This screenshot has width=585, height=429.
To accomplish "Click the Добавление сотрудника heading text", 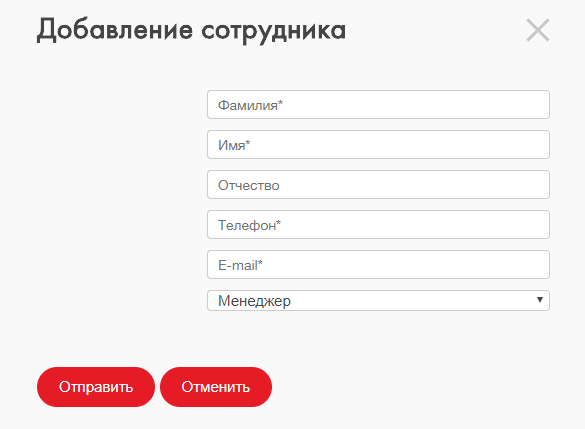I will pos(191,30).
